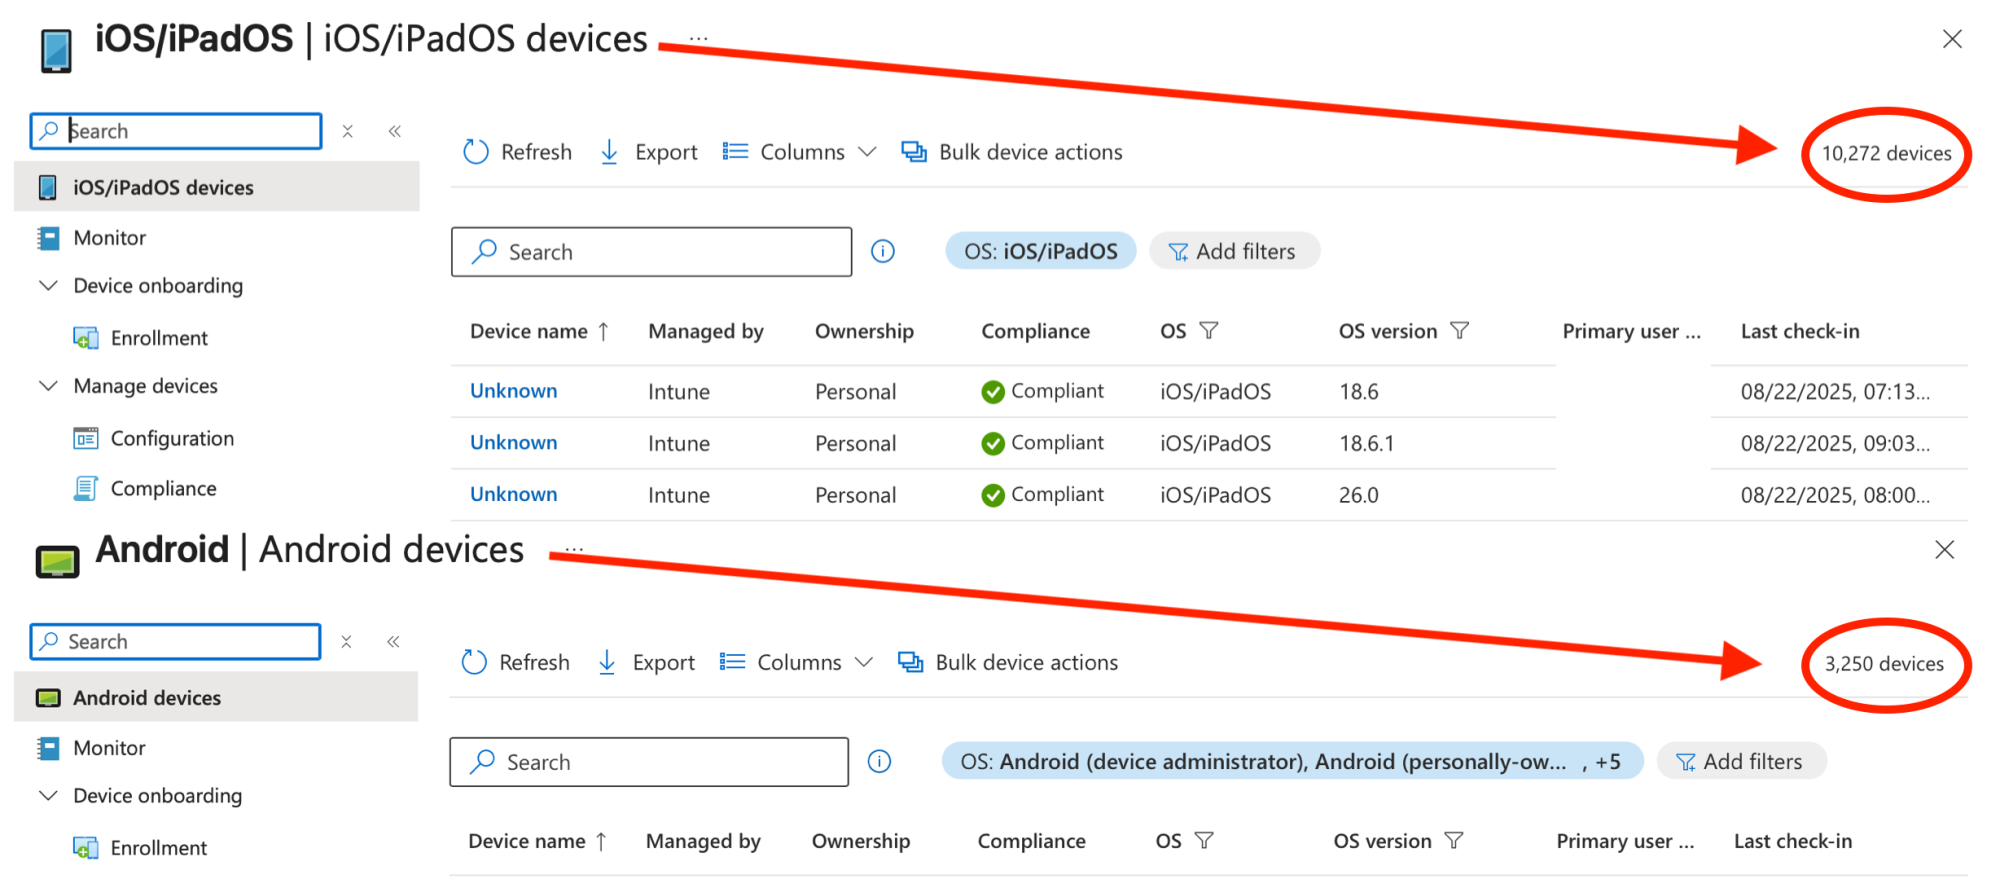Open Monitor in the iOS/iPadOS sidebar
Image resolution: width=2000 pixels, height=888 pixels.
[109, 238]
